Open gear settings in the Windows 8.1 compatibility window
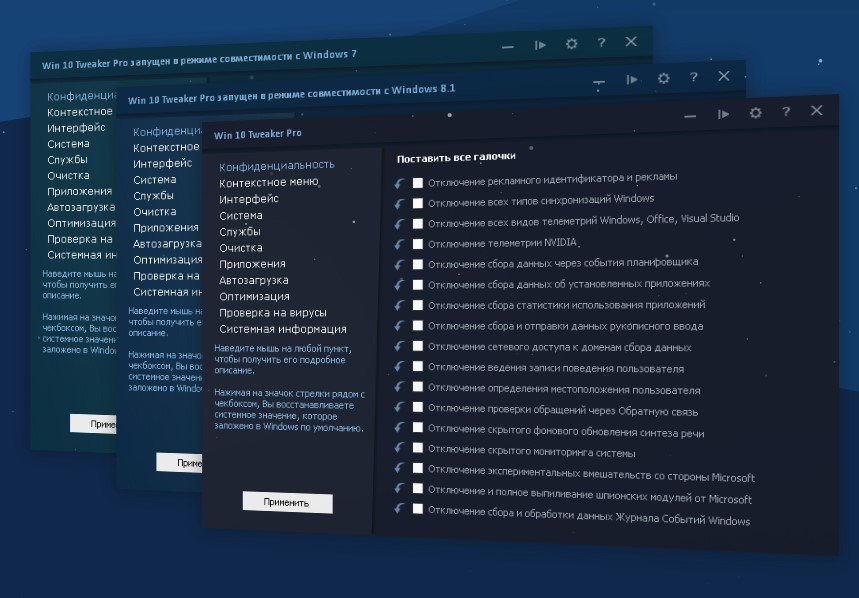Screen dimensions: 859x598 click(663, 78)
